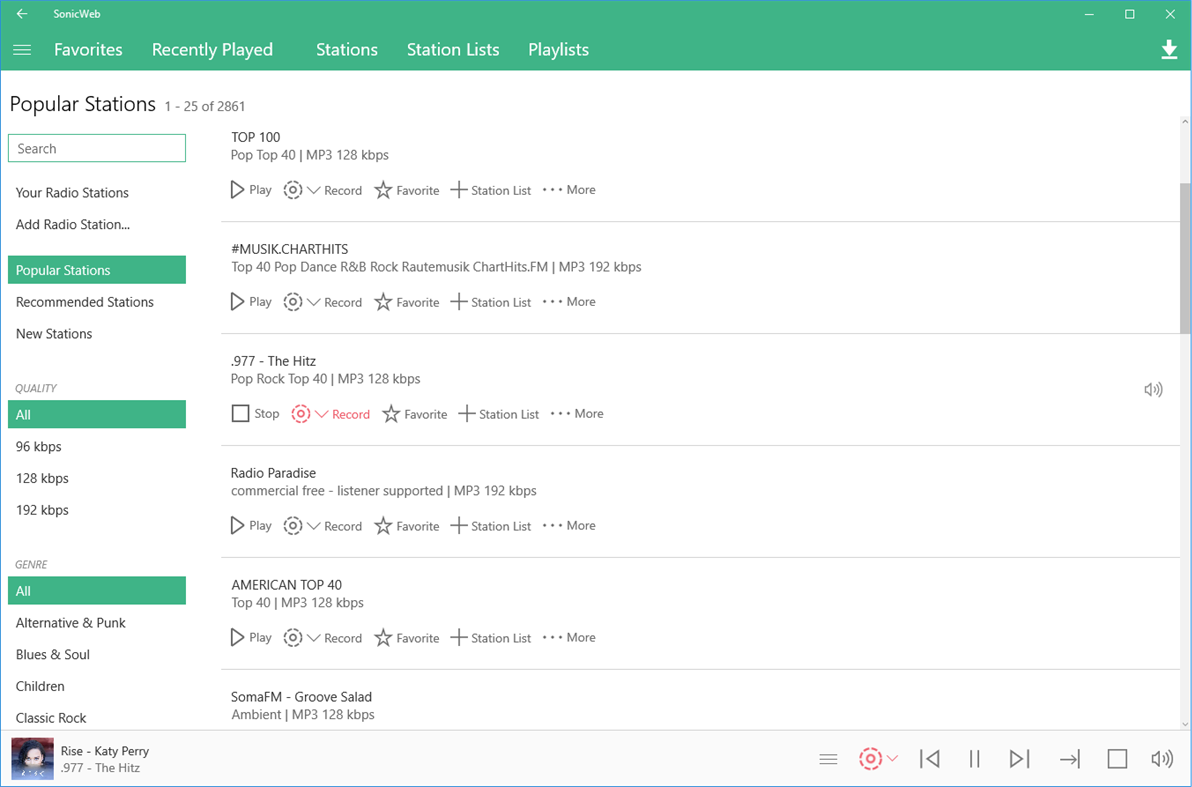Screen dimensions: 1192x787
Task: Stop playback using the player stop icon
Action: tap(1117, 758)
